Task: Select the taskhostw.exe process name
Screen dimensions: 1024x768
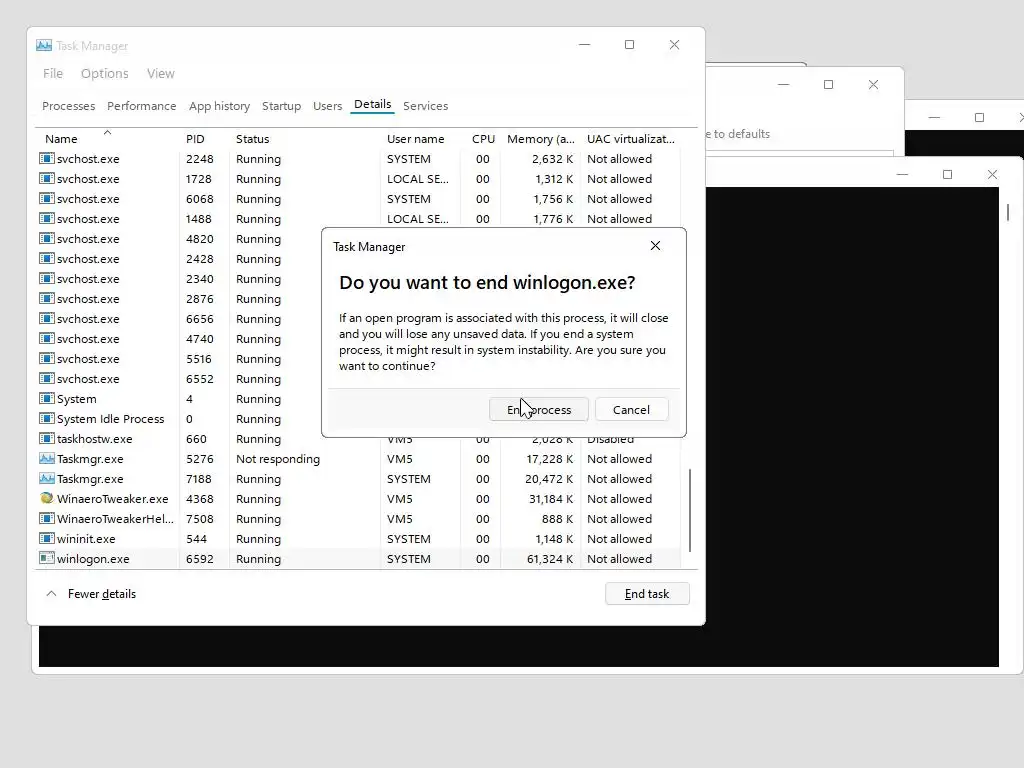Action: [94, 439]
